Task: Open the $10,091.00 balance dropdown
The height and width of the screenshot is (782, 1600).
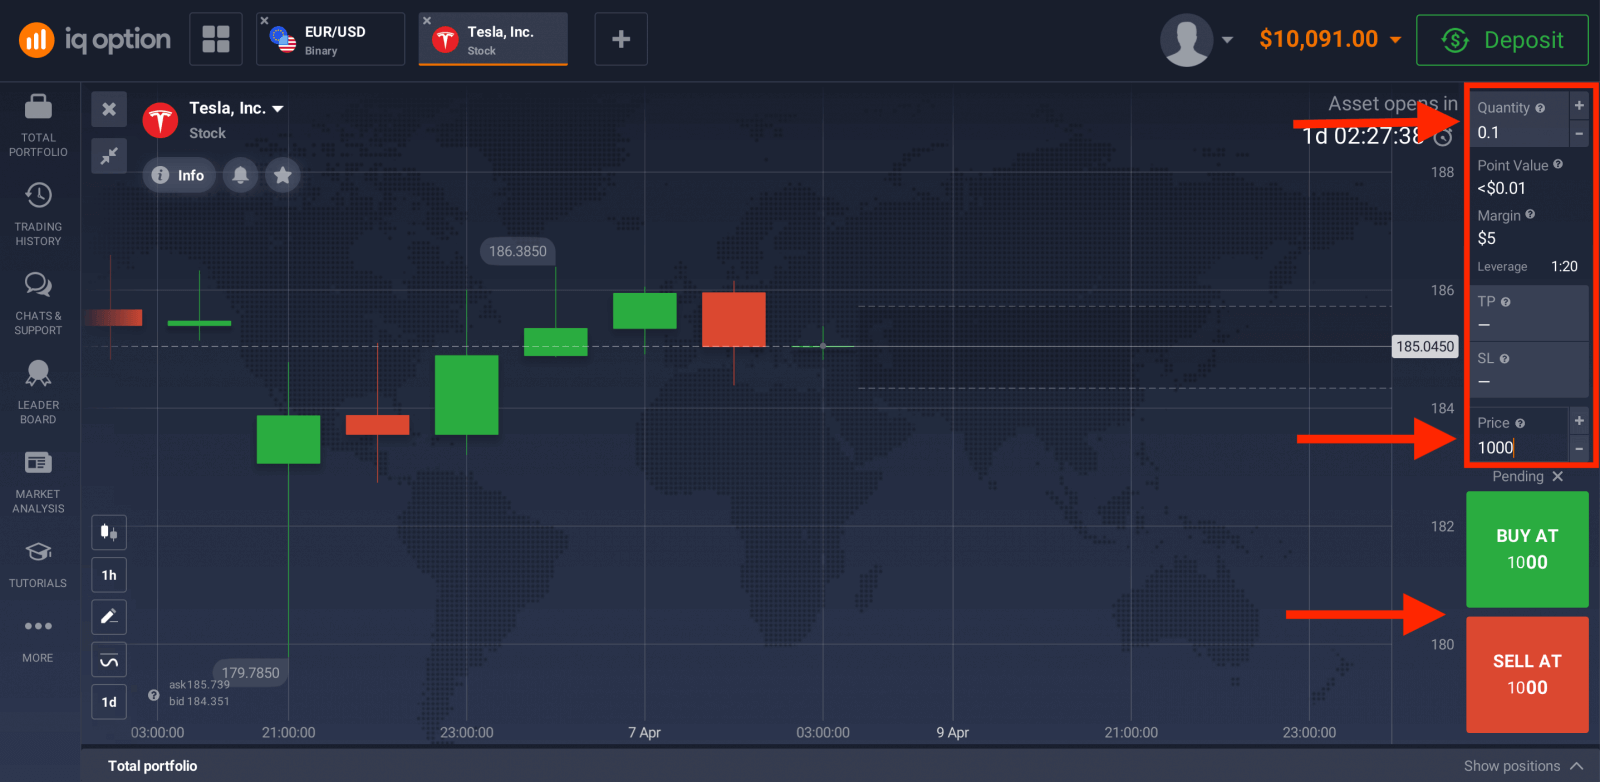Action: pyautogui.click(x=1330, y=39)
